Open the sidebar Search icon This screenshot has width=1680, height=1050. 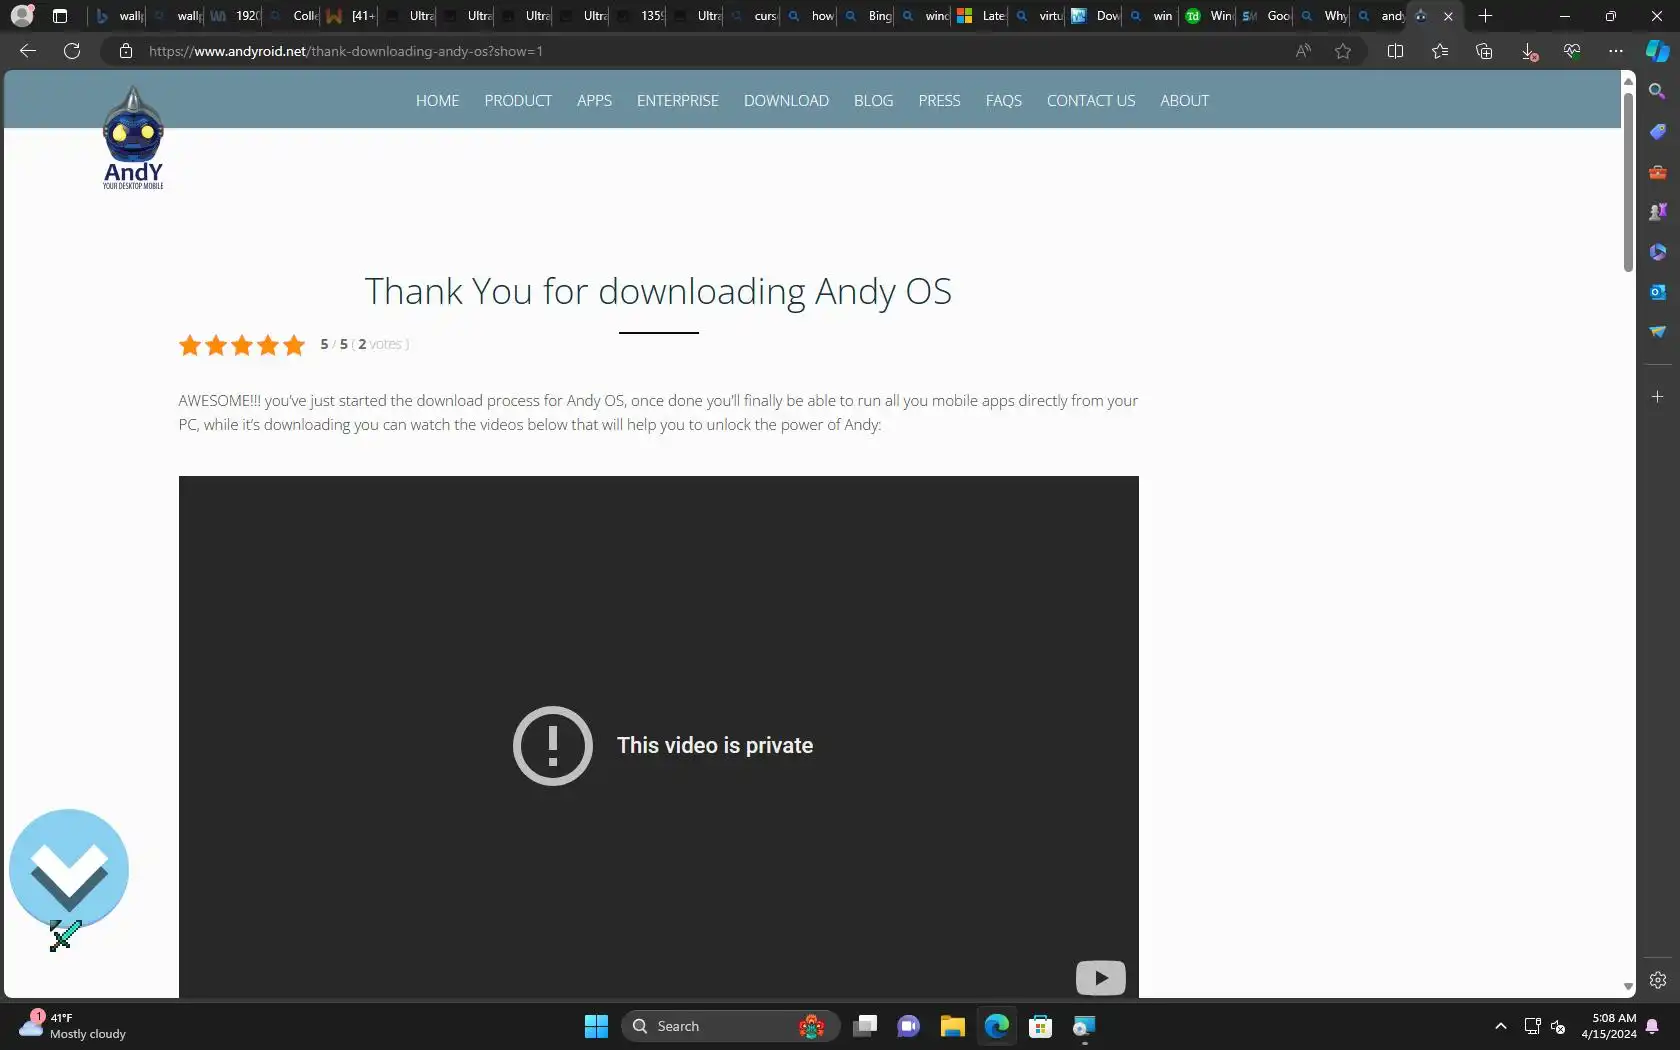coord(1658,91)
